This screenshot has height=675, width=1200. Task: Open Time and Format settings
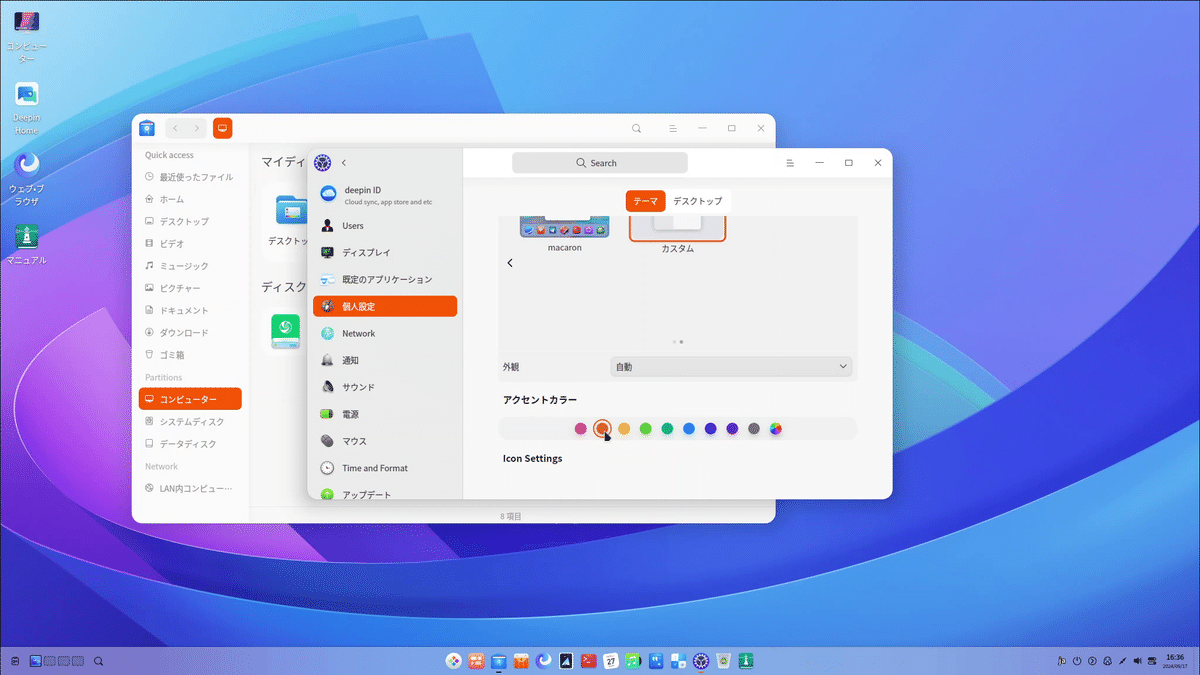click(385, 468)
